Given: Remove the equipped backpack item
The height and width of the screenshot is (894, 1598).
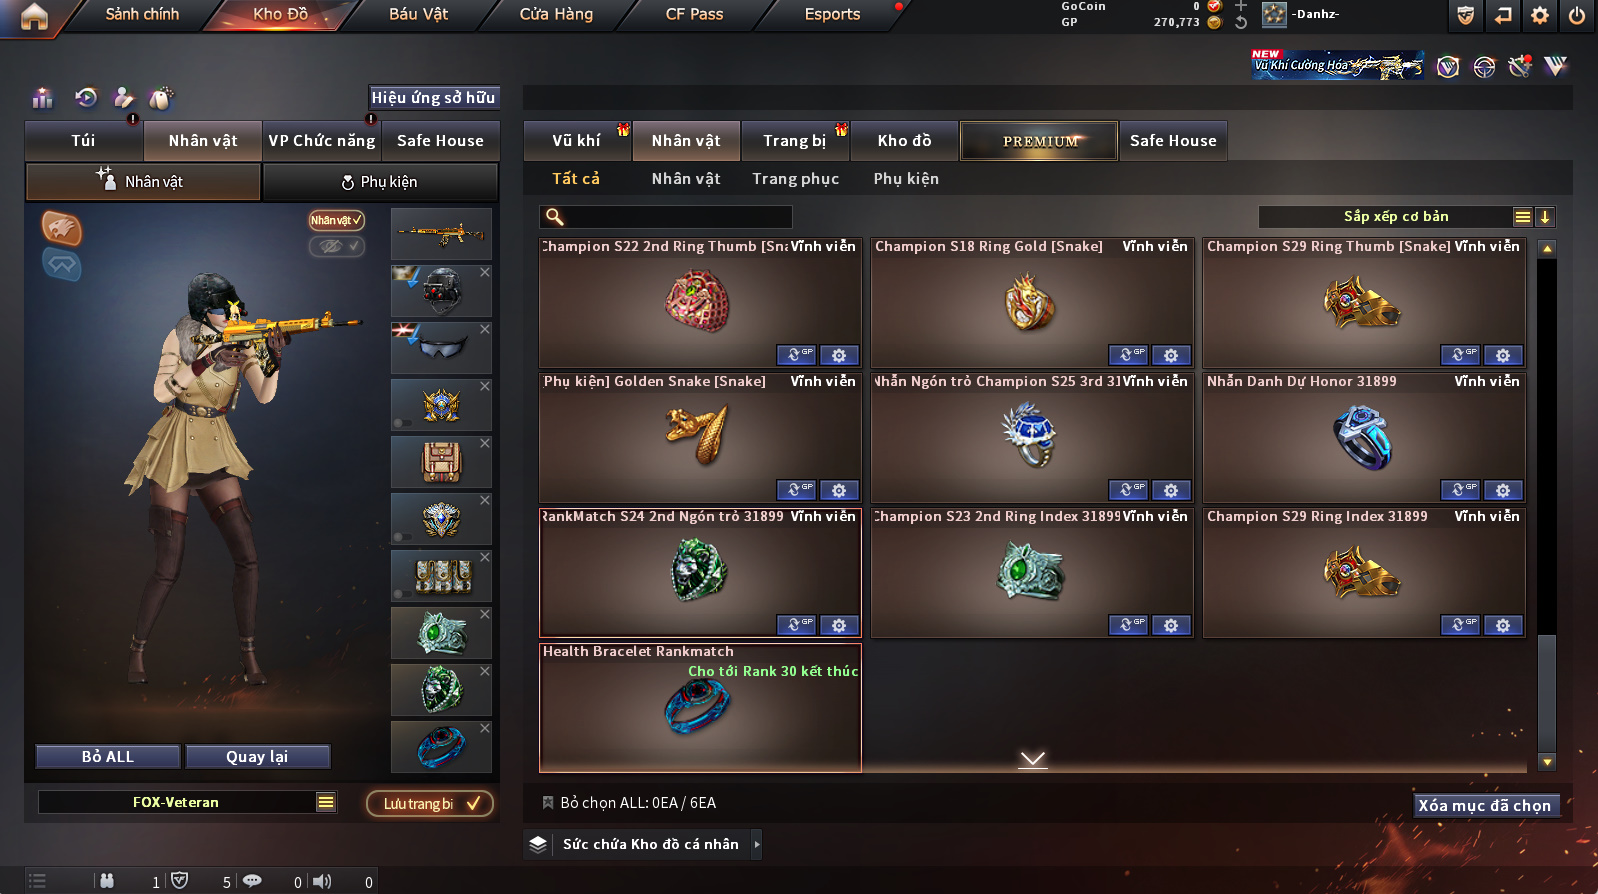Looking at the screenshot, I should (x=485, y=443).
